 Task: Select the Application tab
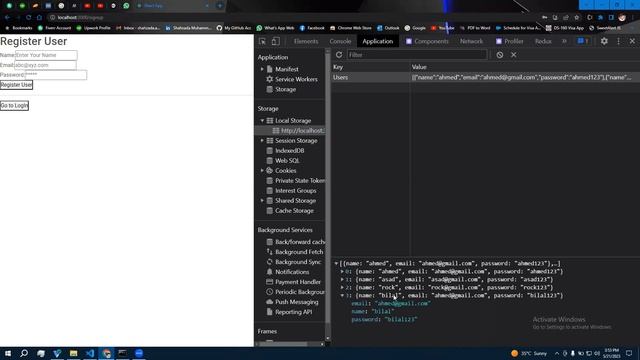pos(378,41)
